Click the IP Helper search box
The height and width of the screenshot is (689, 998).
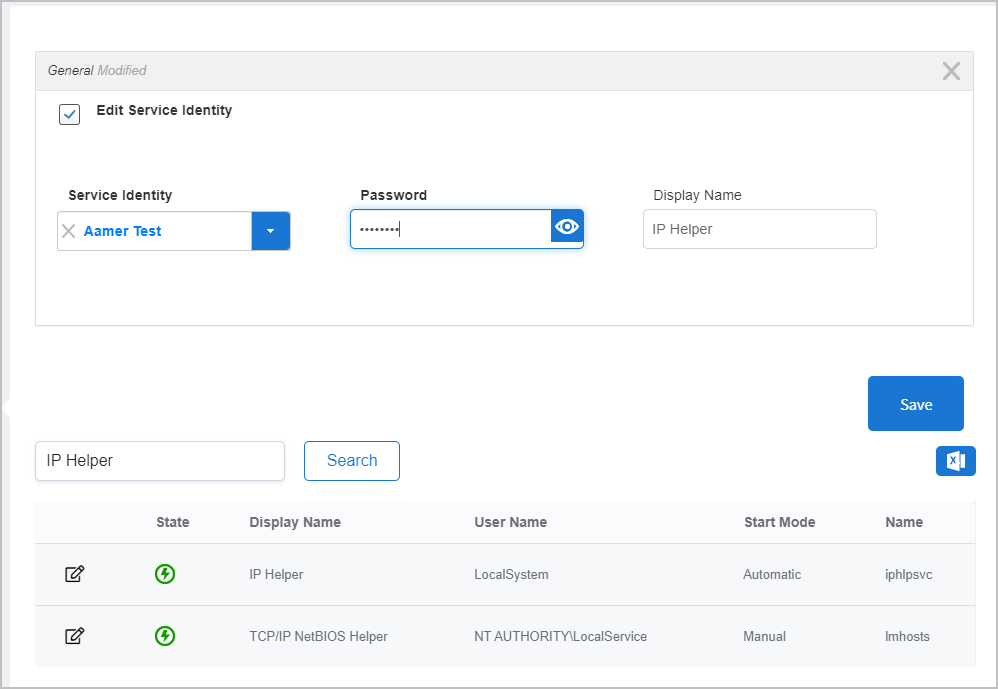160,461
